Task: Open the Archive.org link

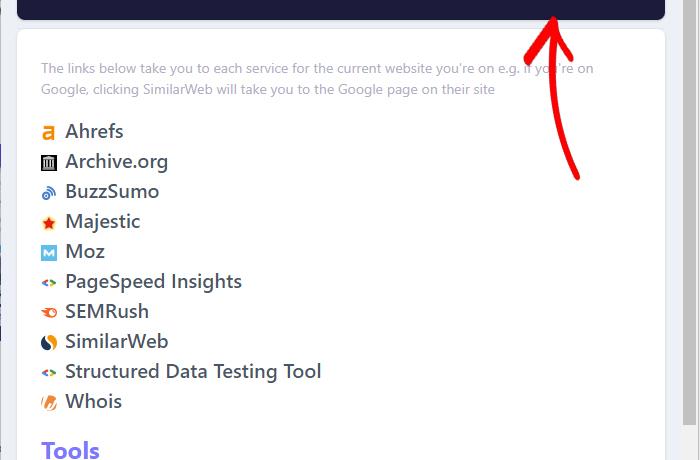Action: click(x=116, y=161)
